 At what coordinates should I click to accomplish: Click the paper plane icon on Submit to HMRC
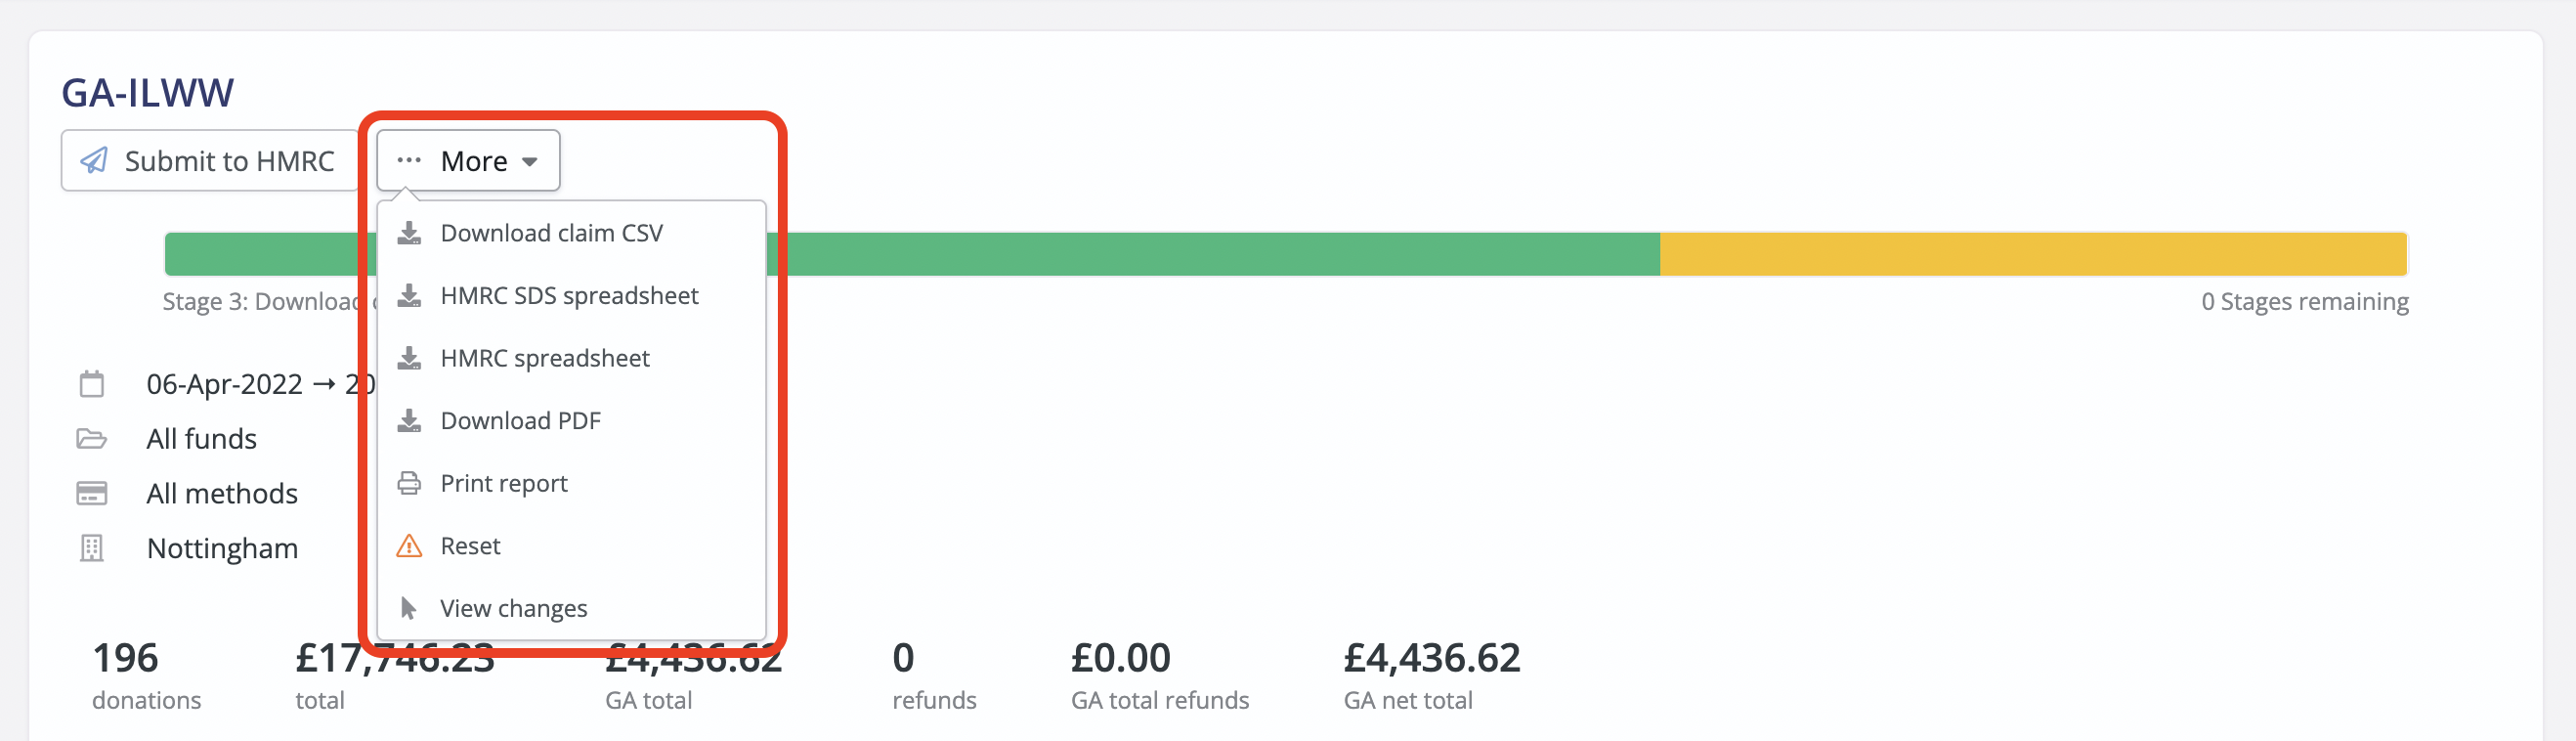pos(93,160)
